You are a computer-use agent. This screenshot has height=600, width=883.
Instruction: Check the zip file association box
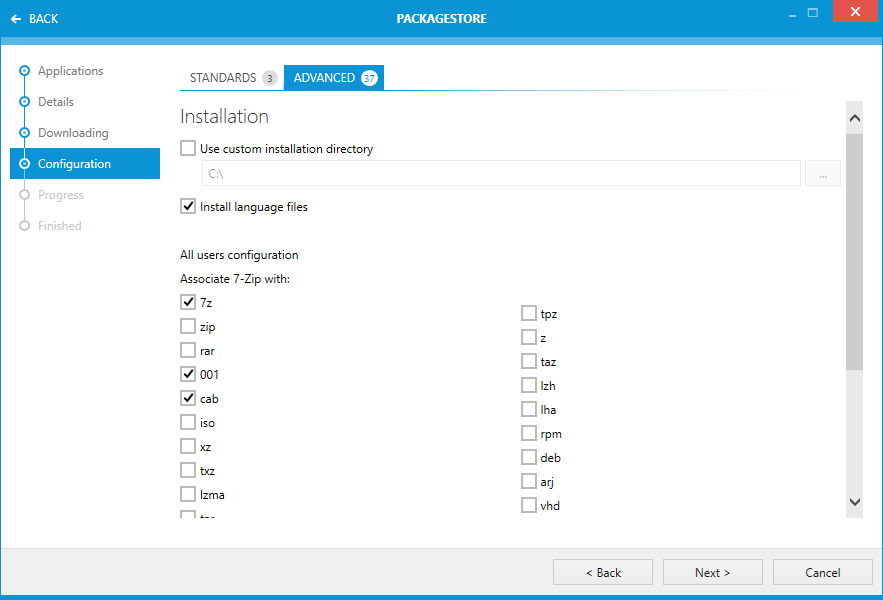(188, 326)
